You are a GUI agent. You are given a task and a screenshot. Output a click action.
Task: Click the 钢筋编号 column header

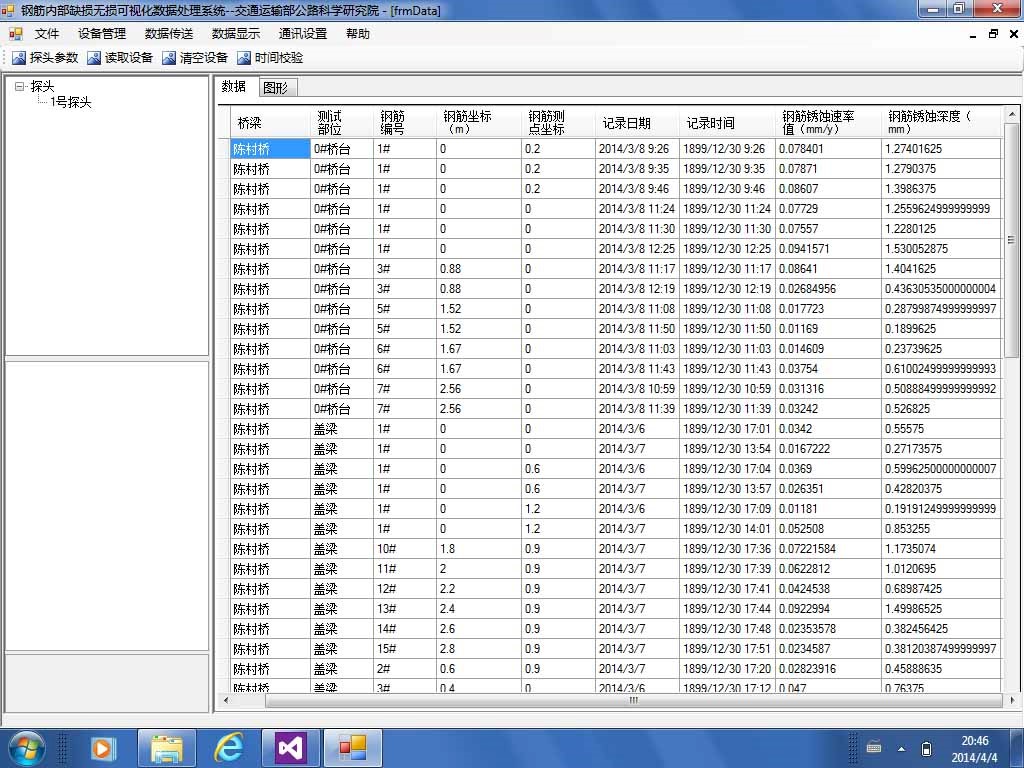(x=392, y=123)
